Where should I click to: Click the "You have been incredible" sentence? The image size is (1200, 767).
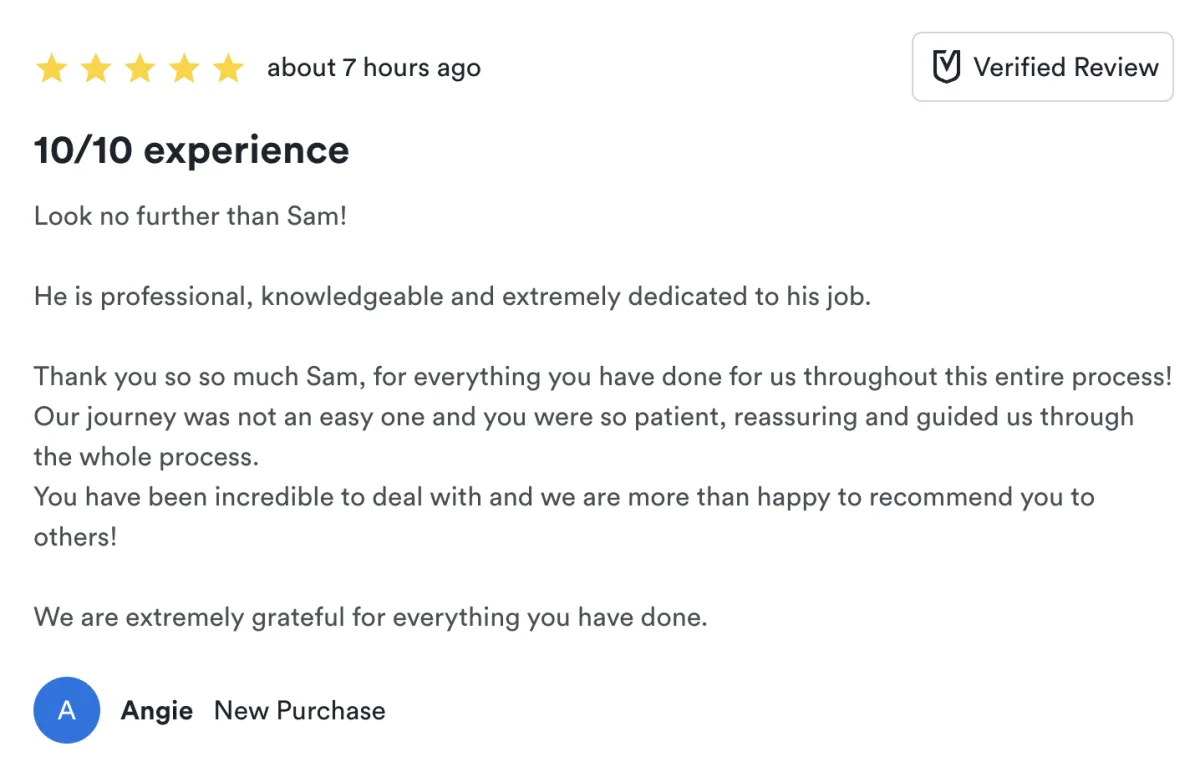point(563,497)
